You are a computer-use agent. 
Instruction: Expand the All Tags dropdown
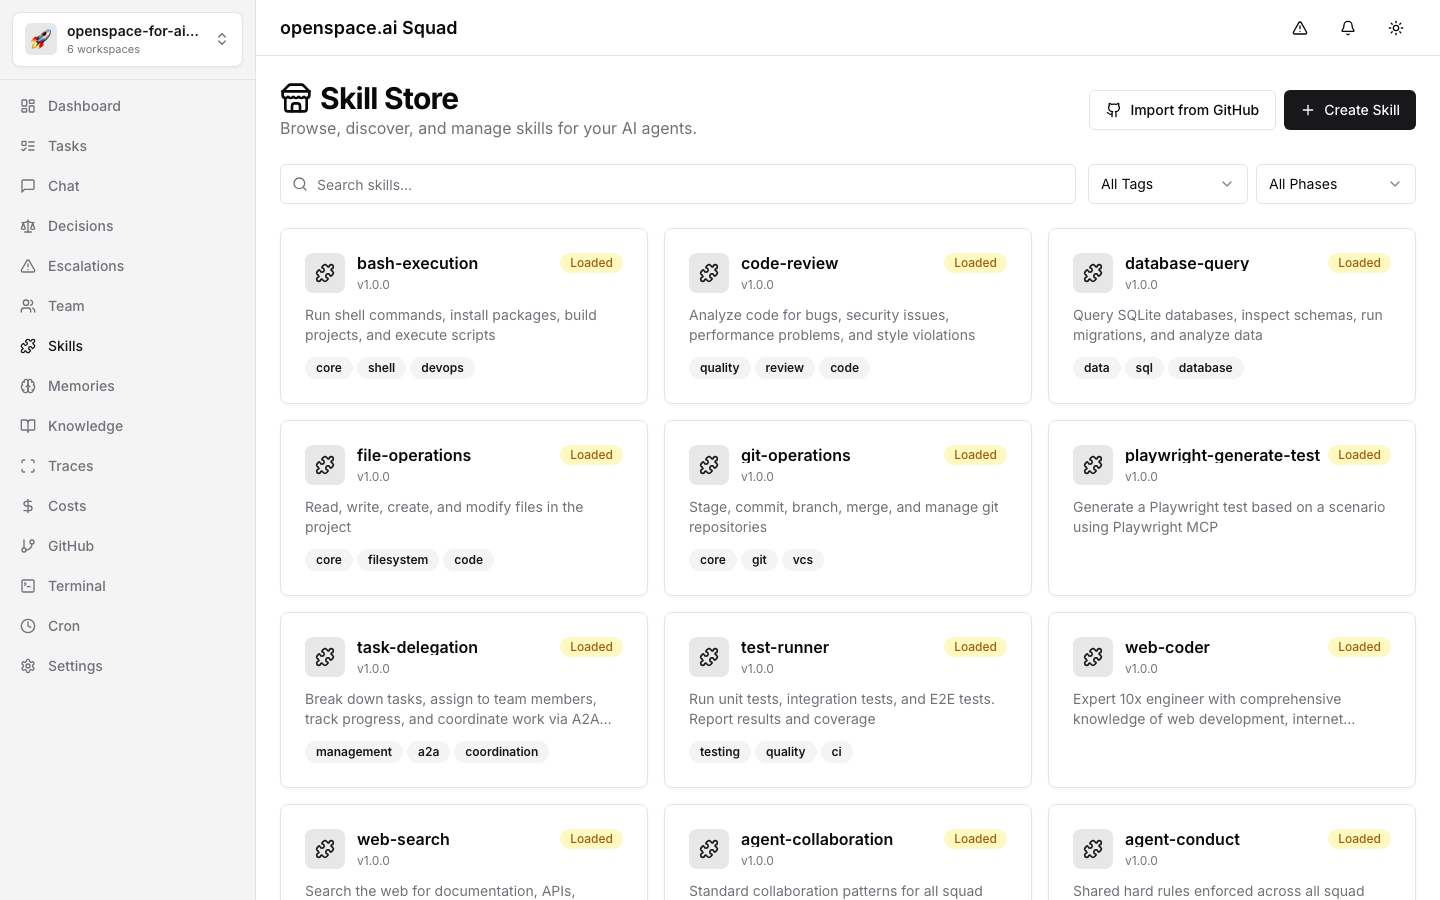1167,184
